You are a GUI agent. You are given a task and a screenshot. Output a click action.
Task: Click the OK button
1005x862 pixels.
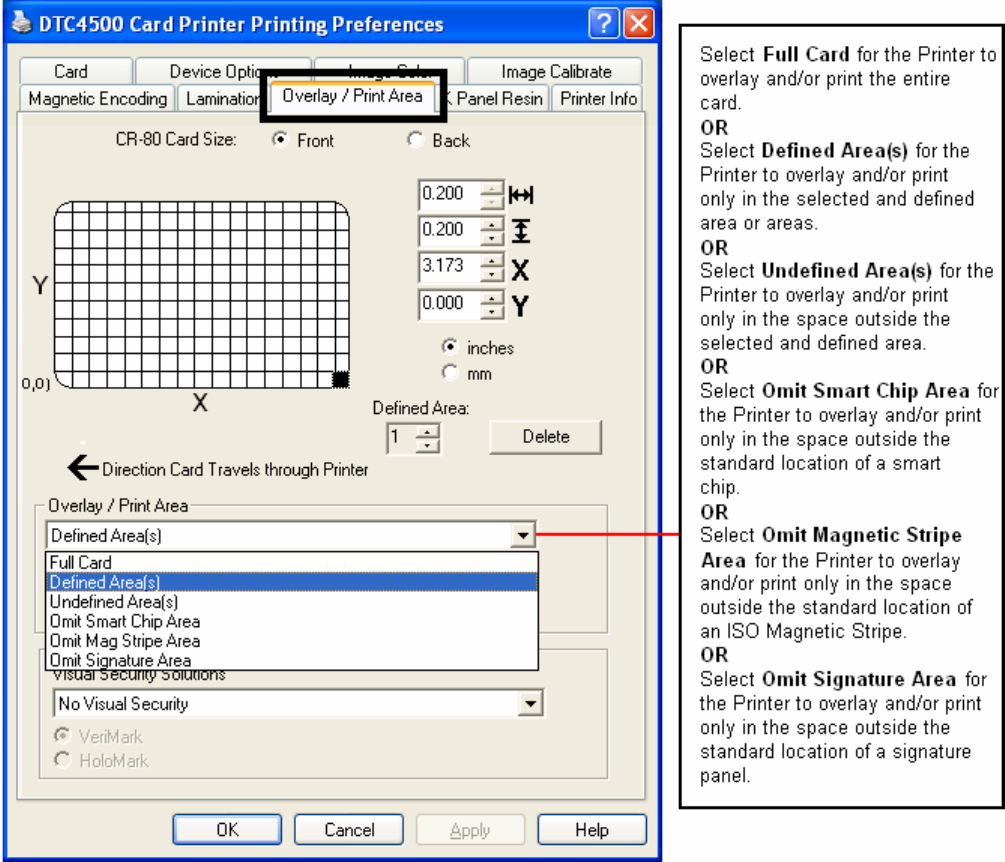tap(227, 829)
